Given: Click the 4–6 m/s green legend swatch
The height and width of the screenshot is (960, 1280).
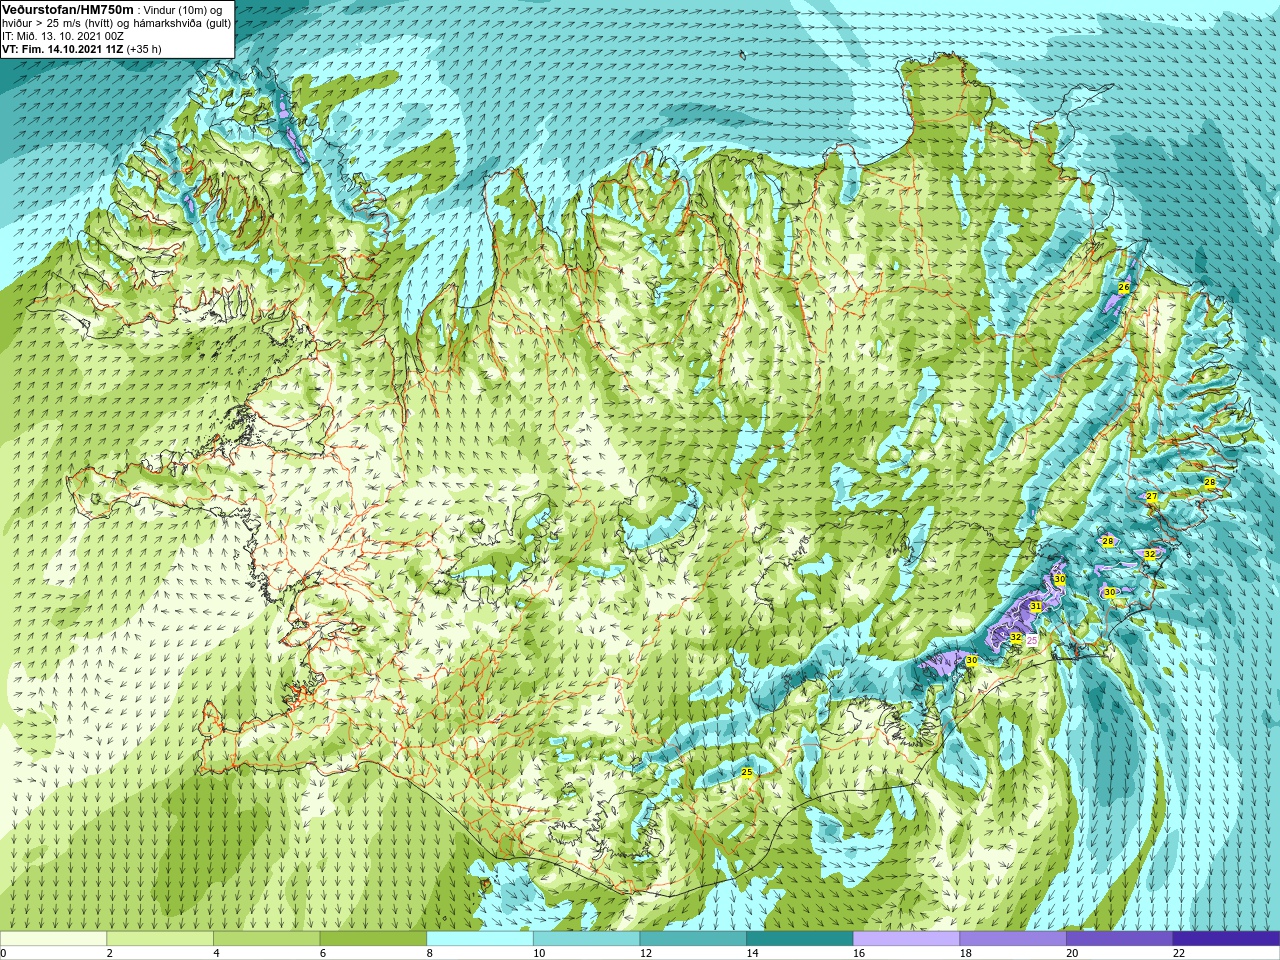Looking at the screenshot, I should (266, 939).
